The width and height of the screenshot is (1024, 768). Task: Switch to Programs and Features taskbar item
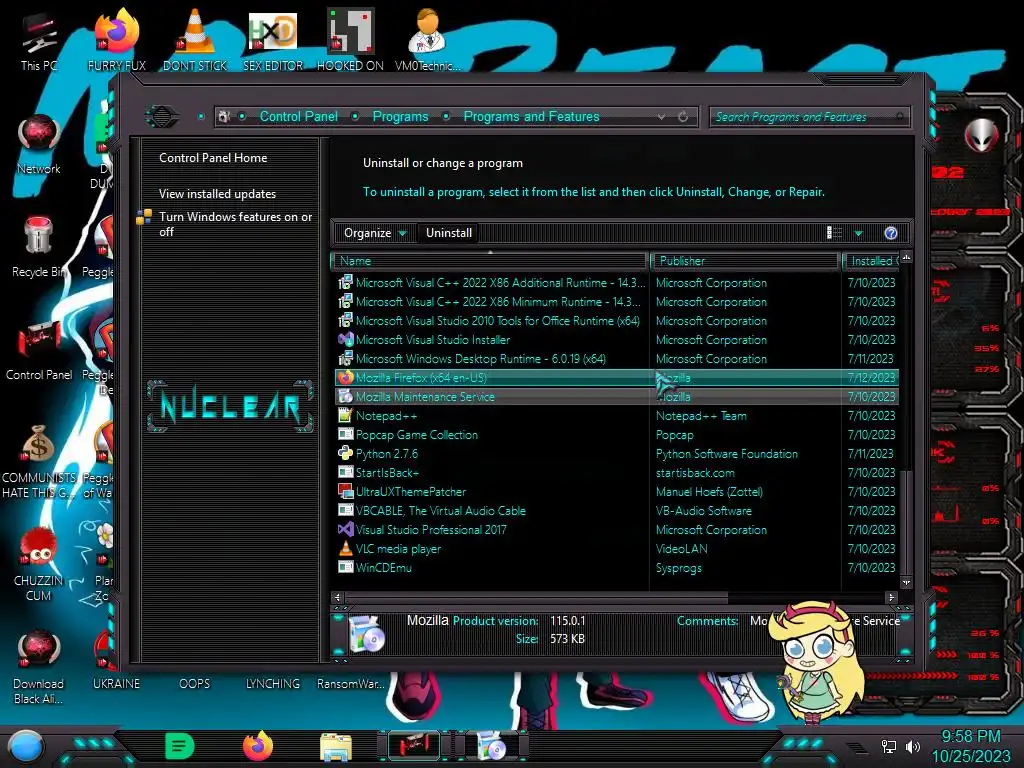point(492,746)
